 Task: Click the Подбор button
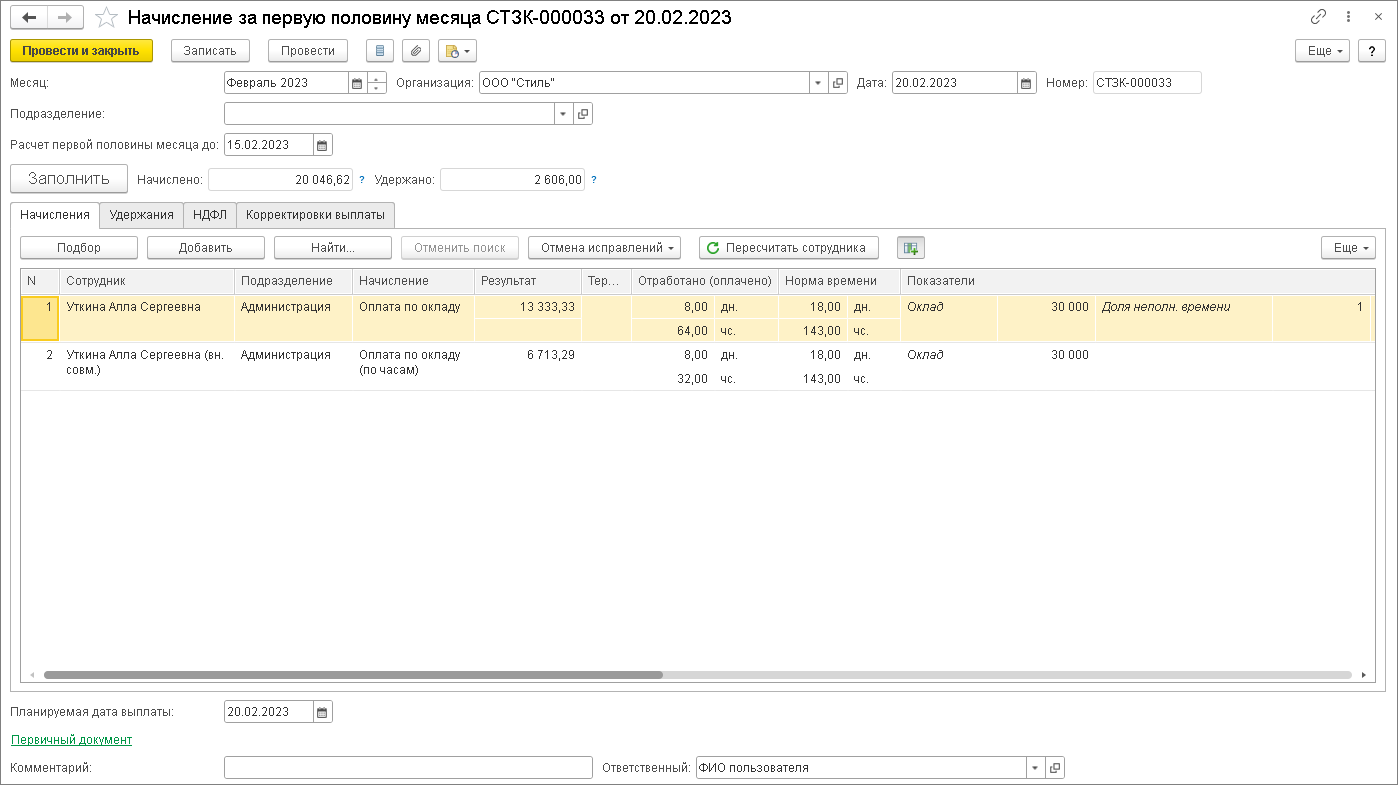click(79, 248)
